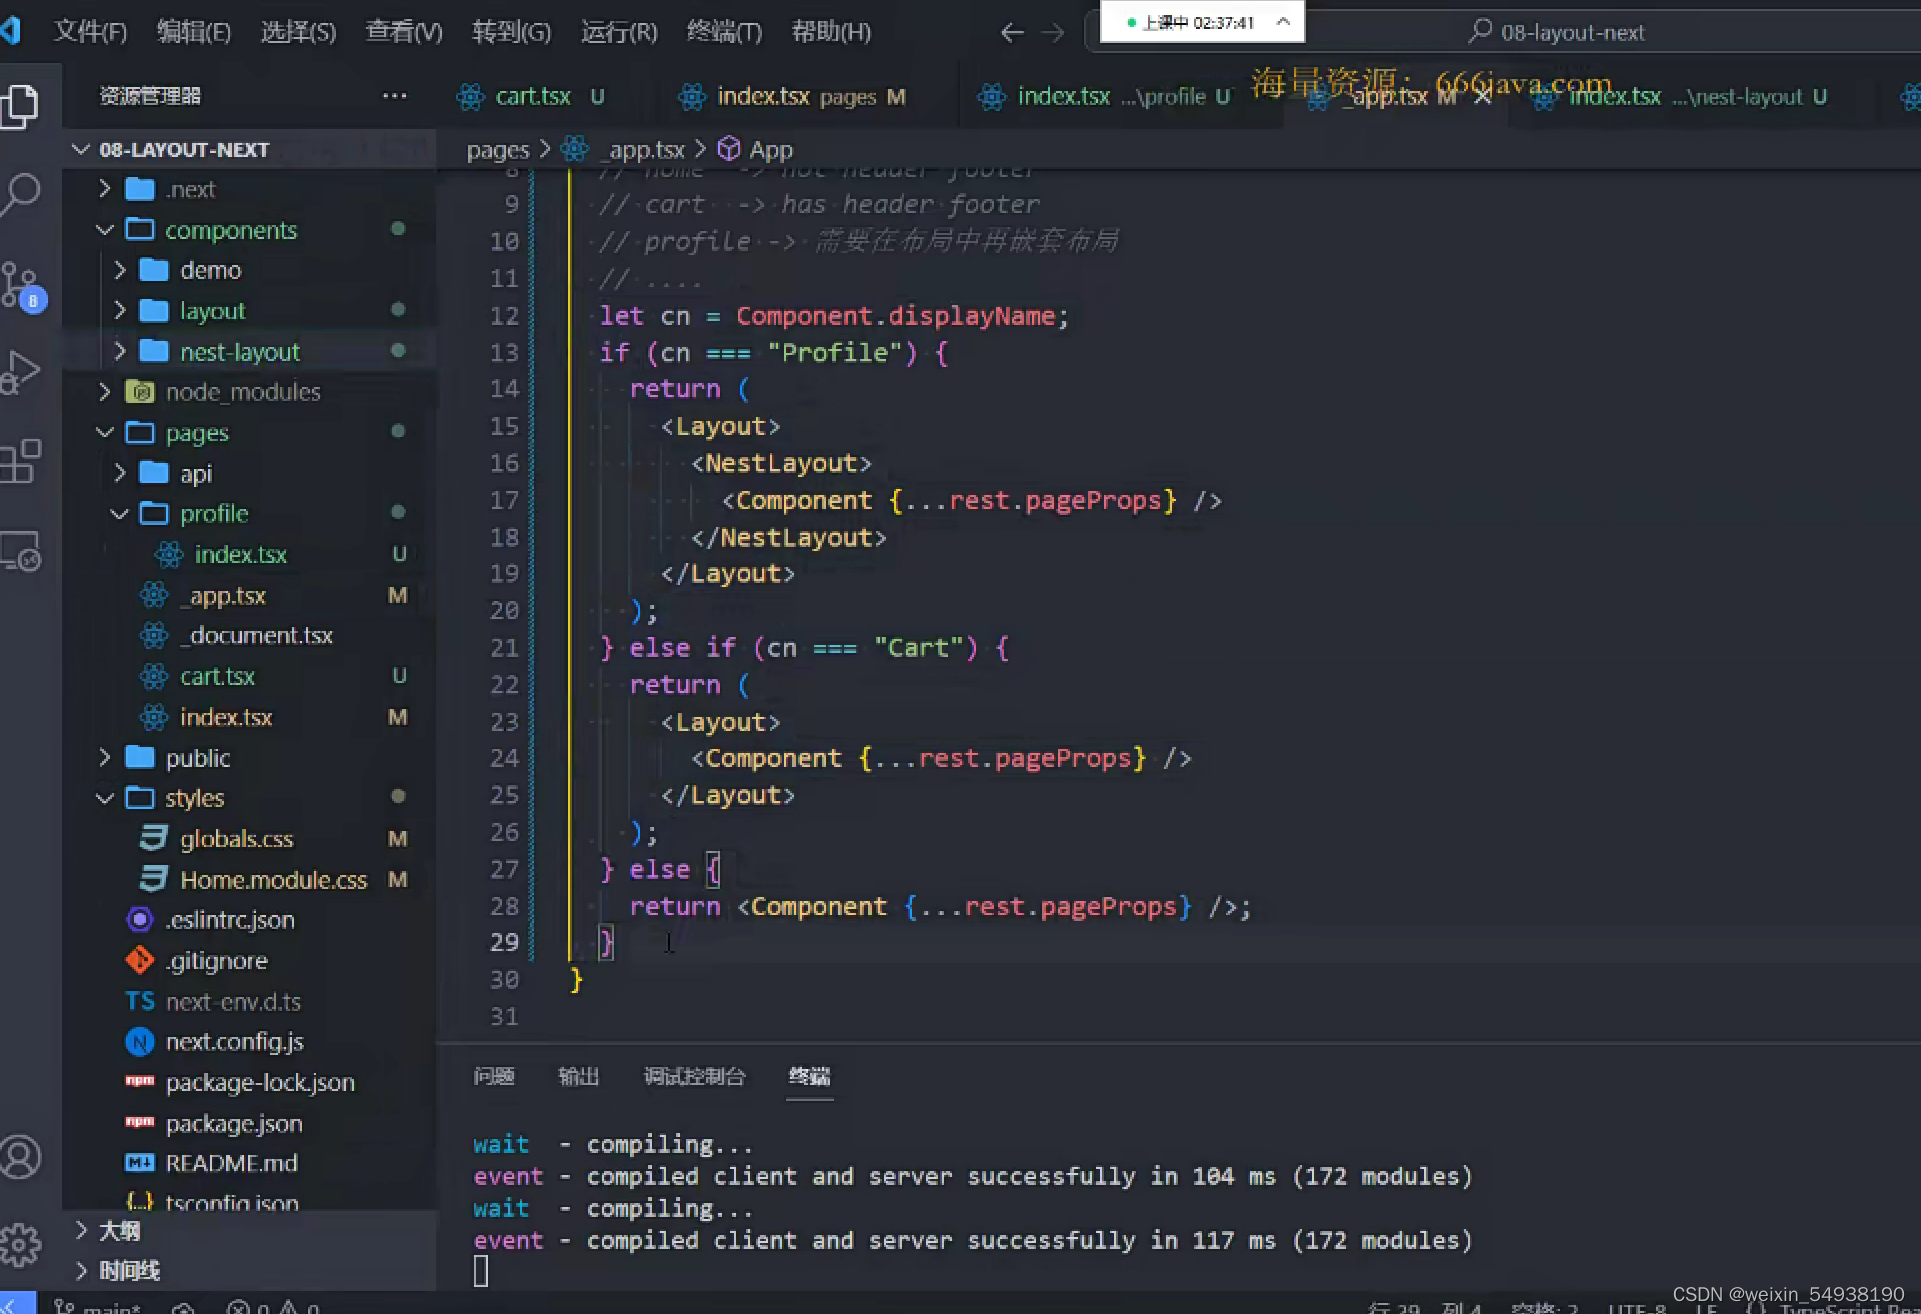Click the React icon beside _document.tsx

tap(154, 635)
